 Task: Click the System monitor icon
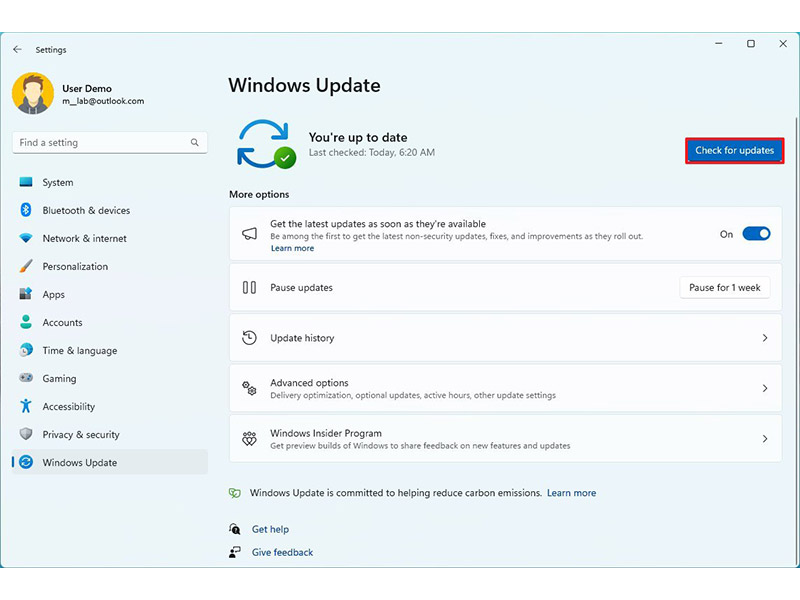tap(26, 182)
